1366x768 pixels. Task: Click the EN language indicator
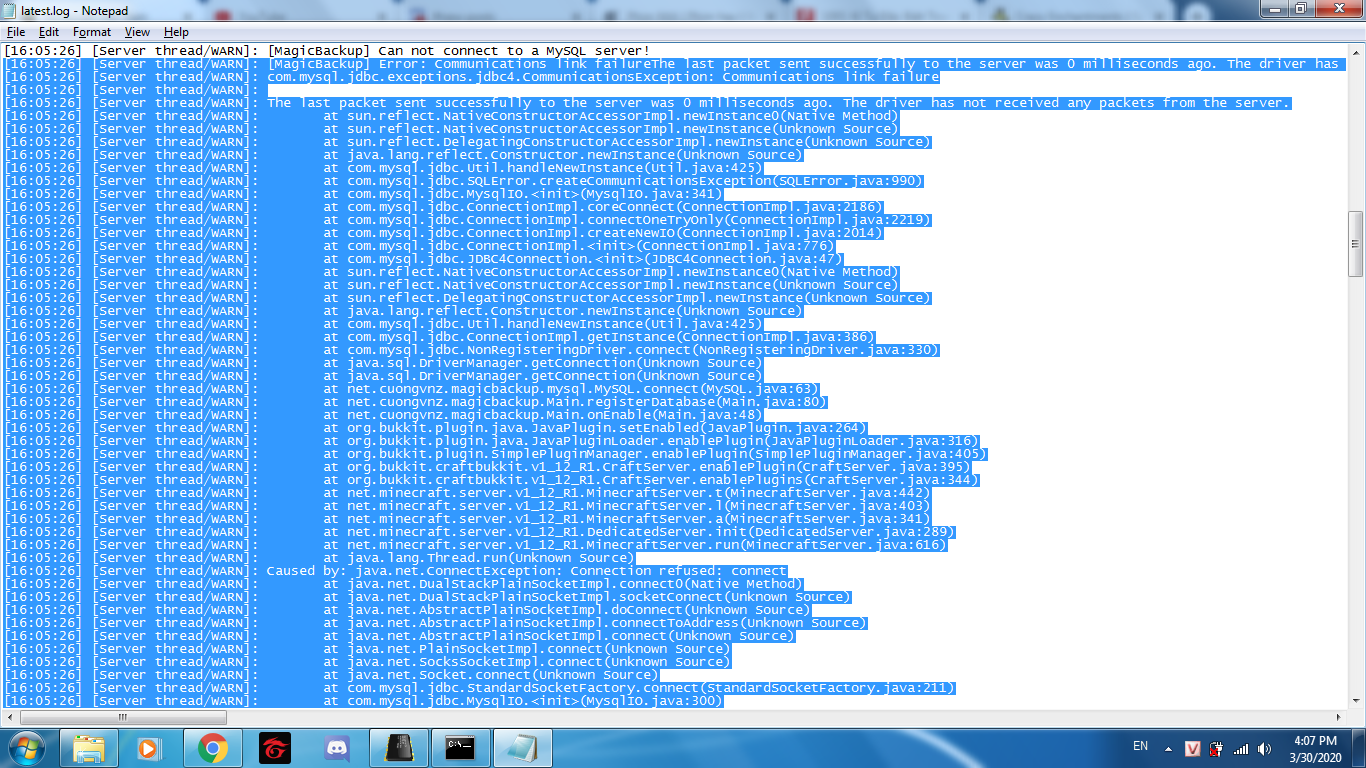pos(1140,747)
